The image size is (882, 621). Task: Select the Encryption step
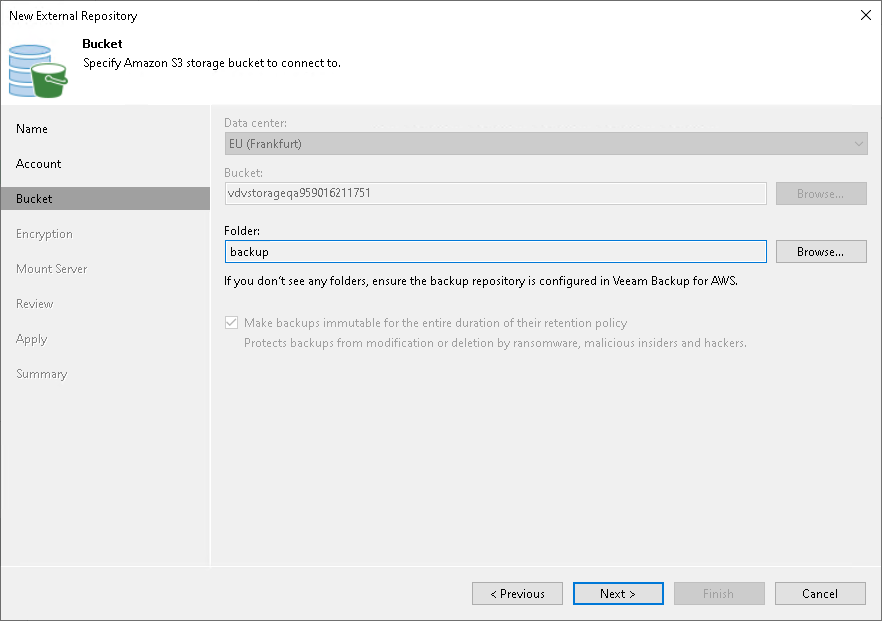point(44,234)
